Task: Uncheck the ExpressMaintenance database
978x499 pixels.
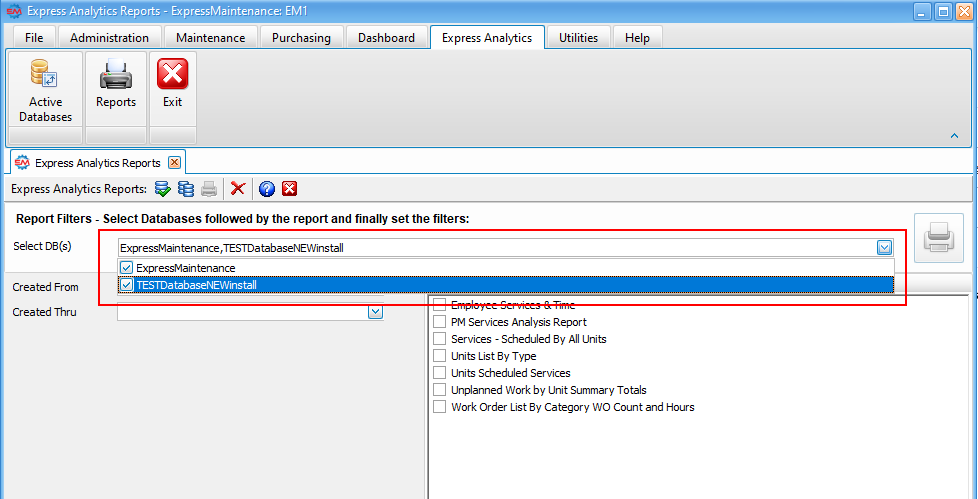Action: pos(127,268)
